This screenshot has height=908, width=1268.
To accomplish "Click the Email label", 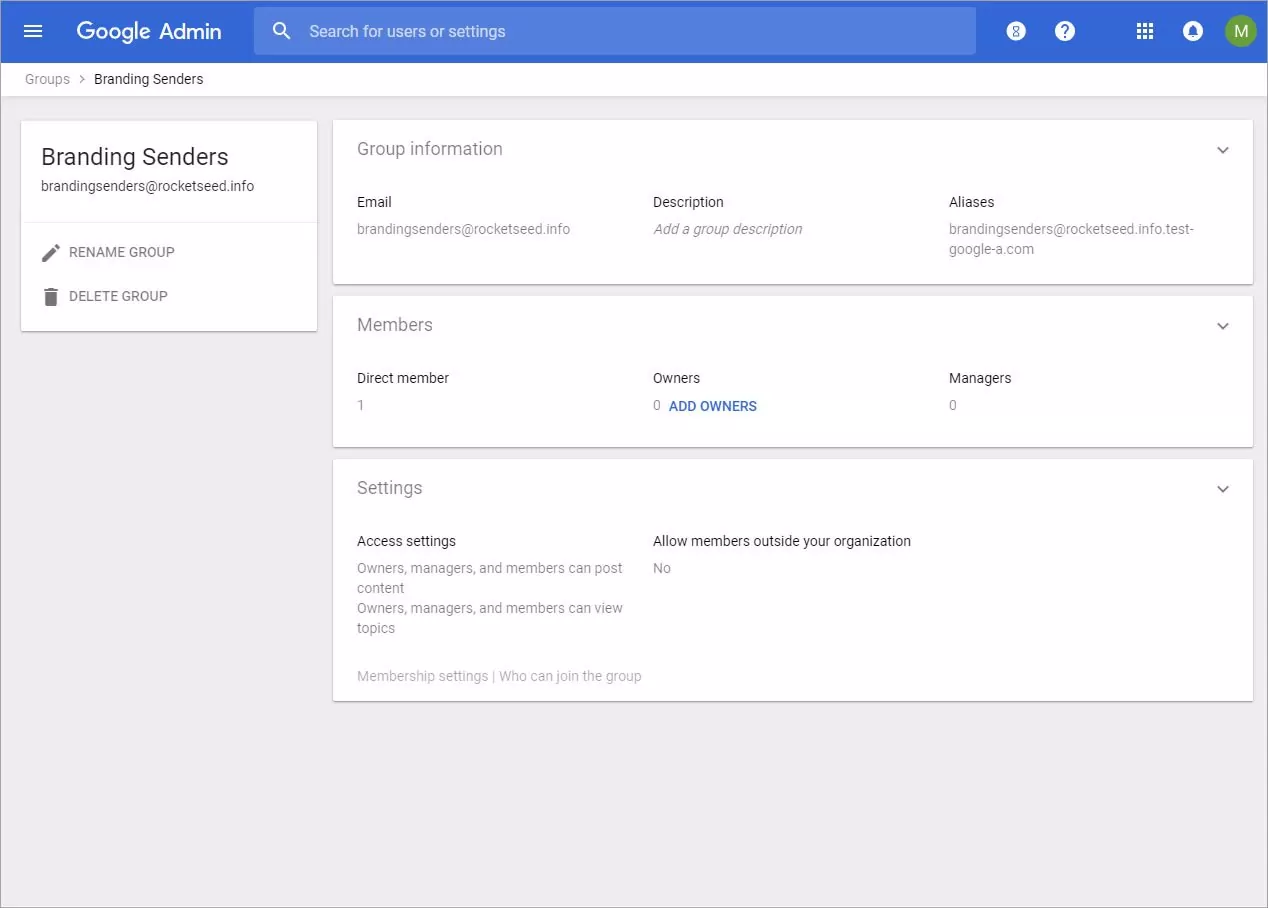I will click(x=374, y=202).
